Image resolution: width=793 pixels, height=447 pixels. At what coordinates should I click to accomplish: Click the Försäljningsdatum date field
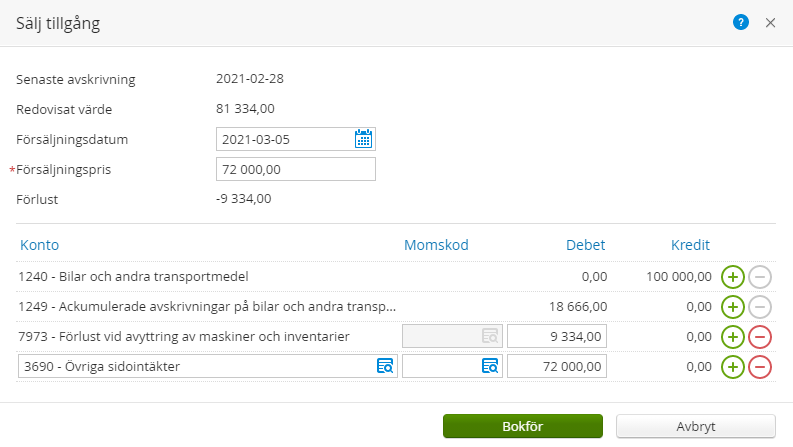284,139
